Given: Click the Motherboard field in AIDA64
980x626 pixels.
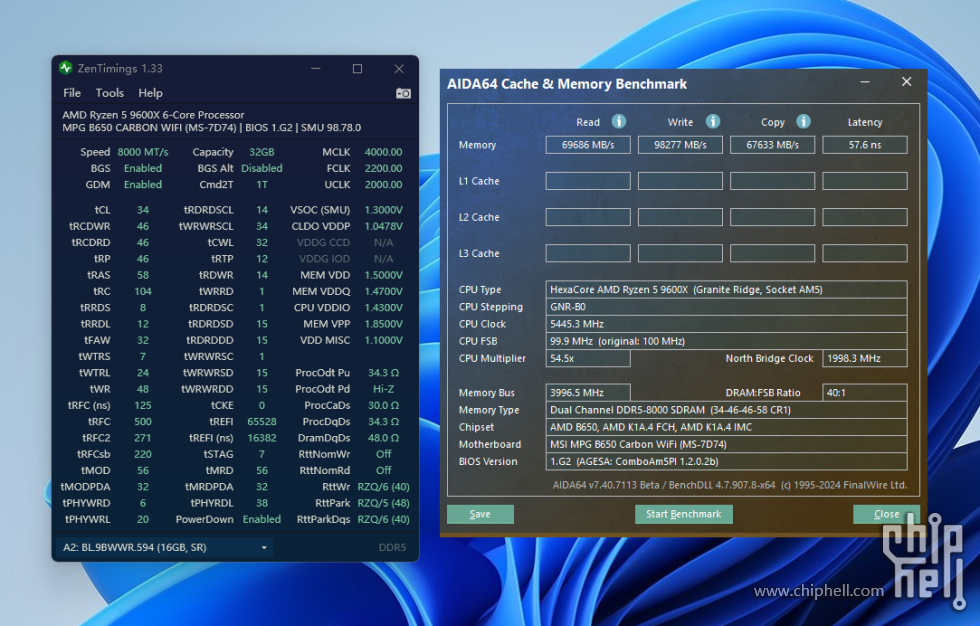Looking at the screenshot, I should click(726, 444).
